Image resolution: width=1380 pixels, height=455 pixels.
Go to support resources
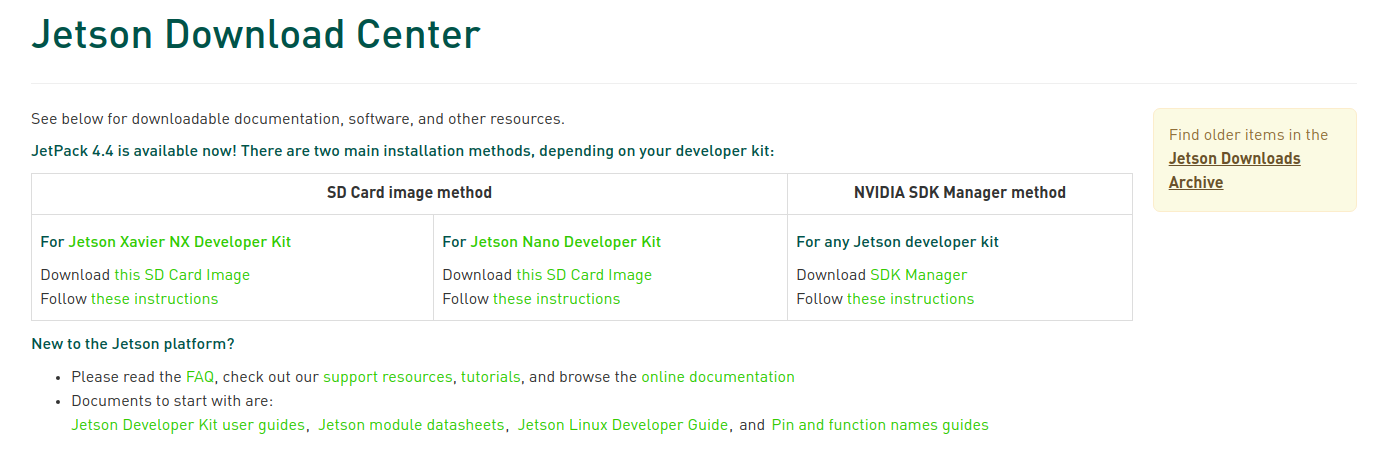(387, 377)
